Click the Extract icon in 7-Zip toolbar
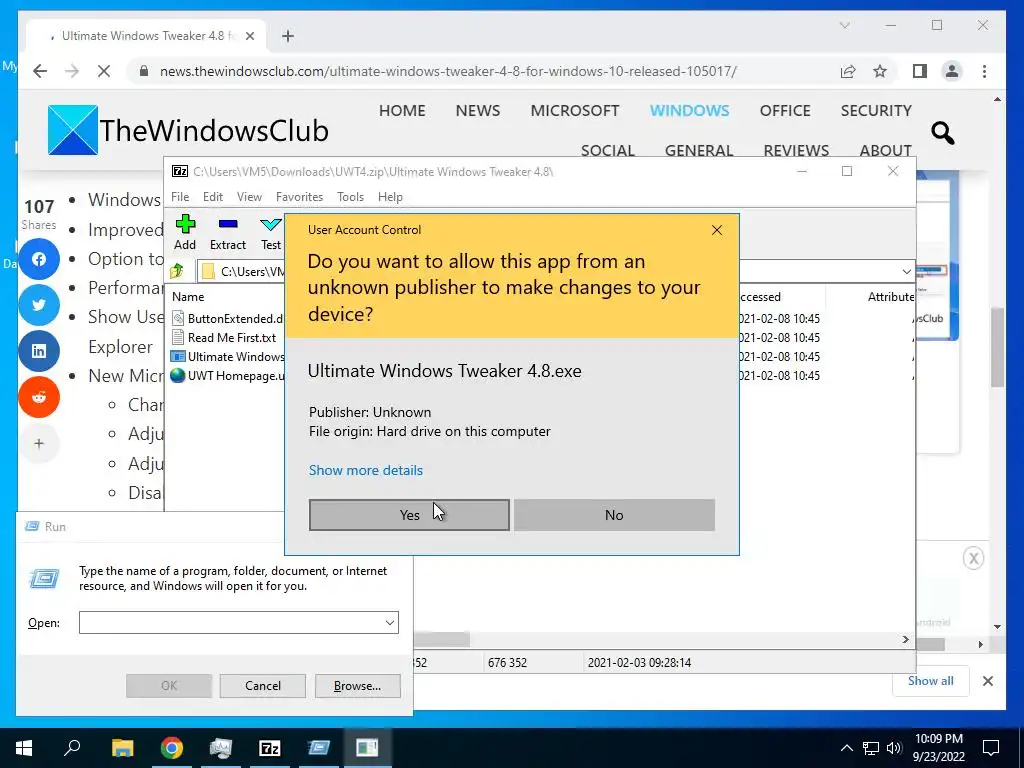This screenshot has height=768, width=1024. point(227,232)
